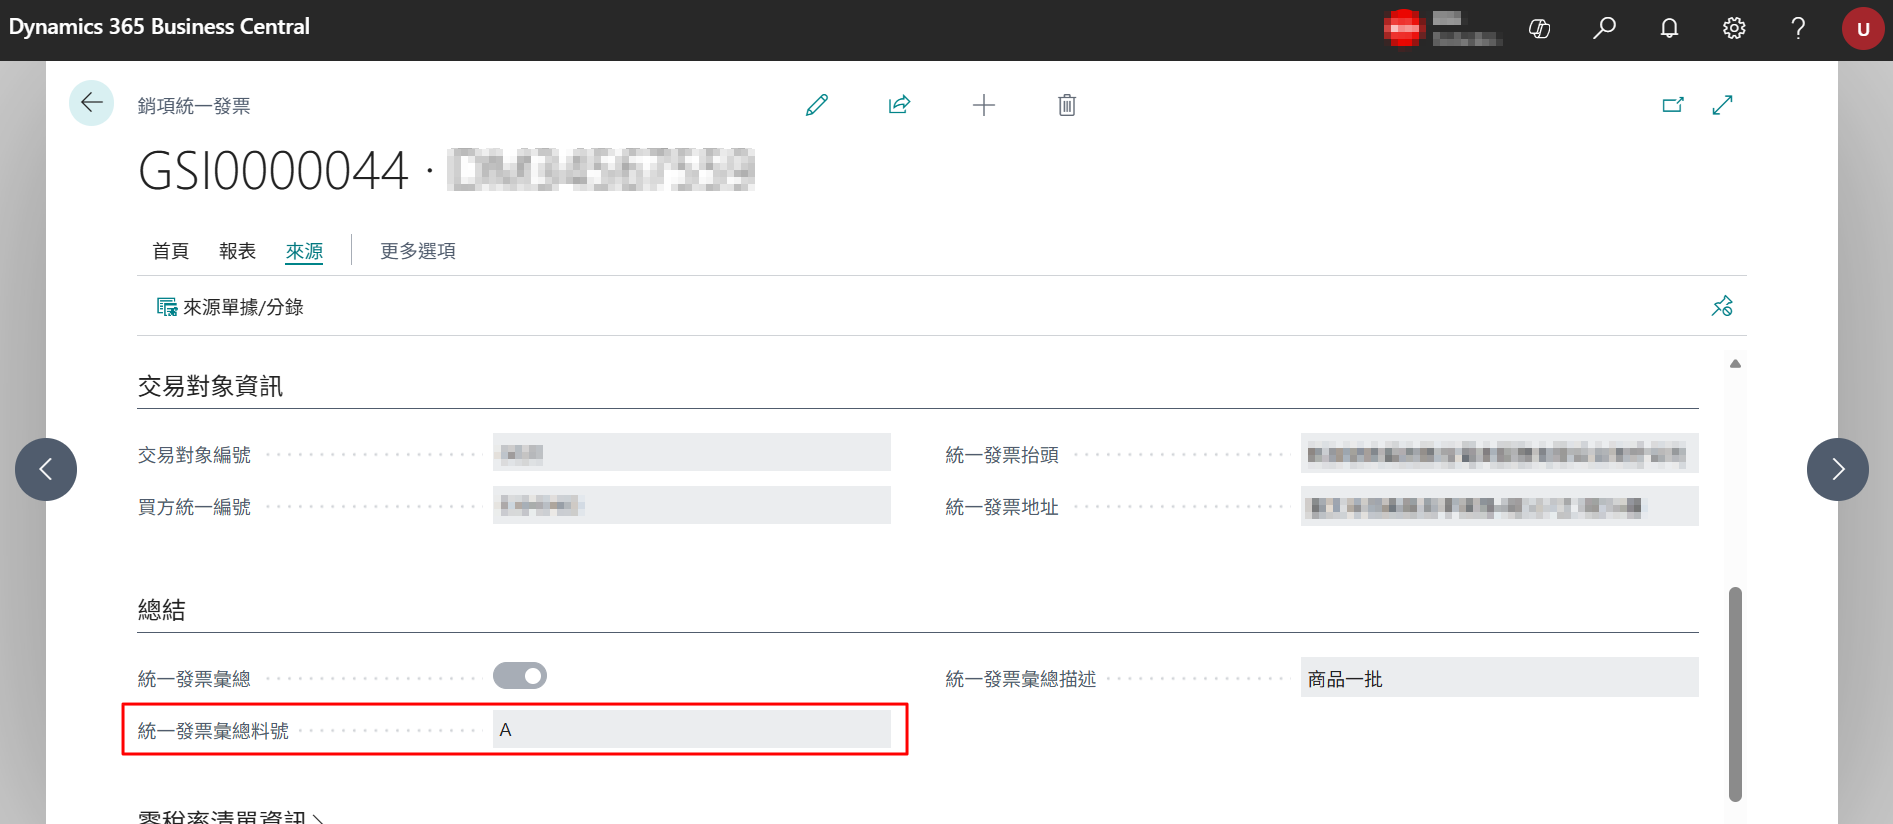Create new record with plus icon

pyautogui.click(x=984, y=105)
